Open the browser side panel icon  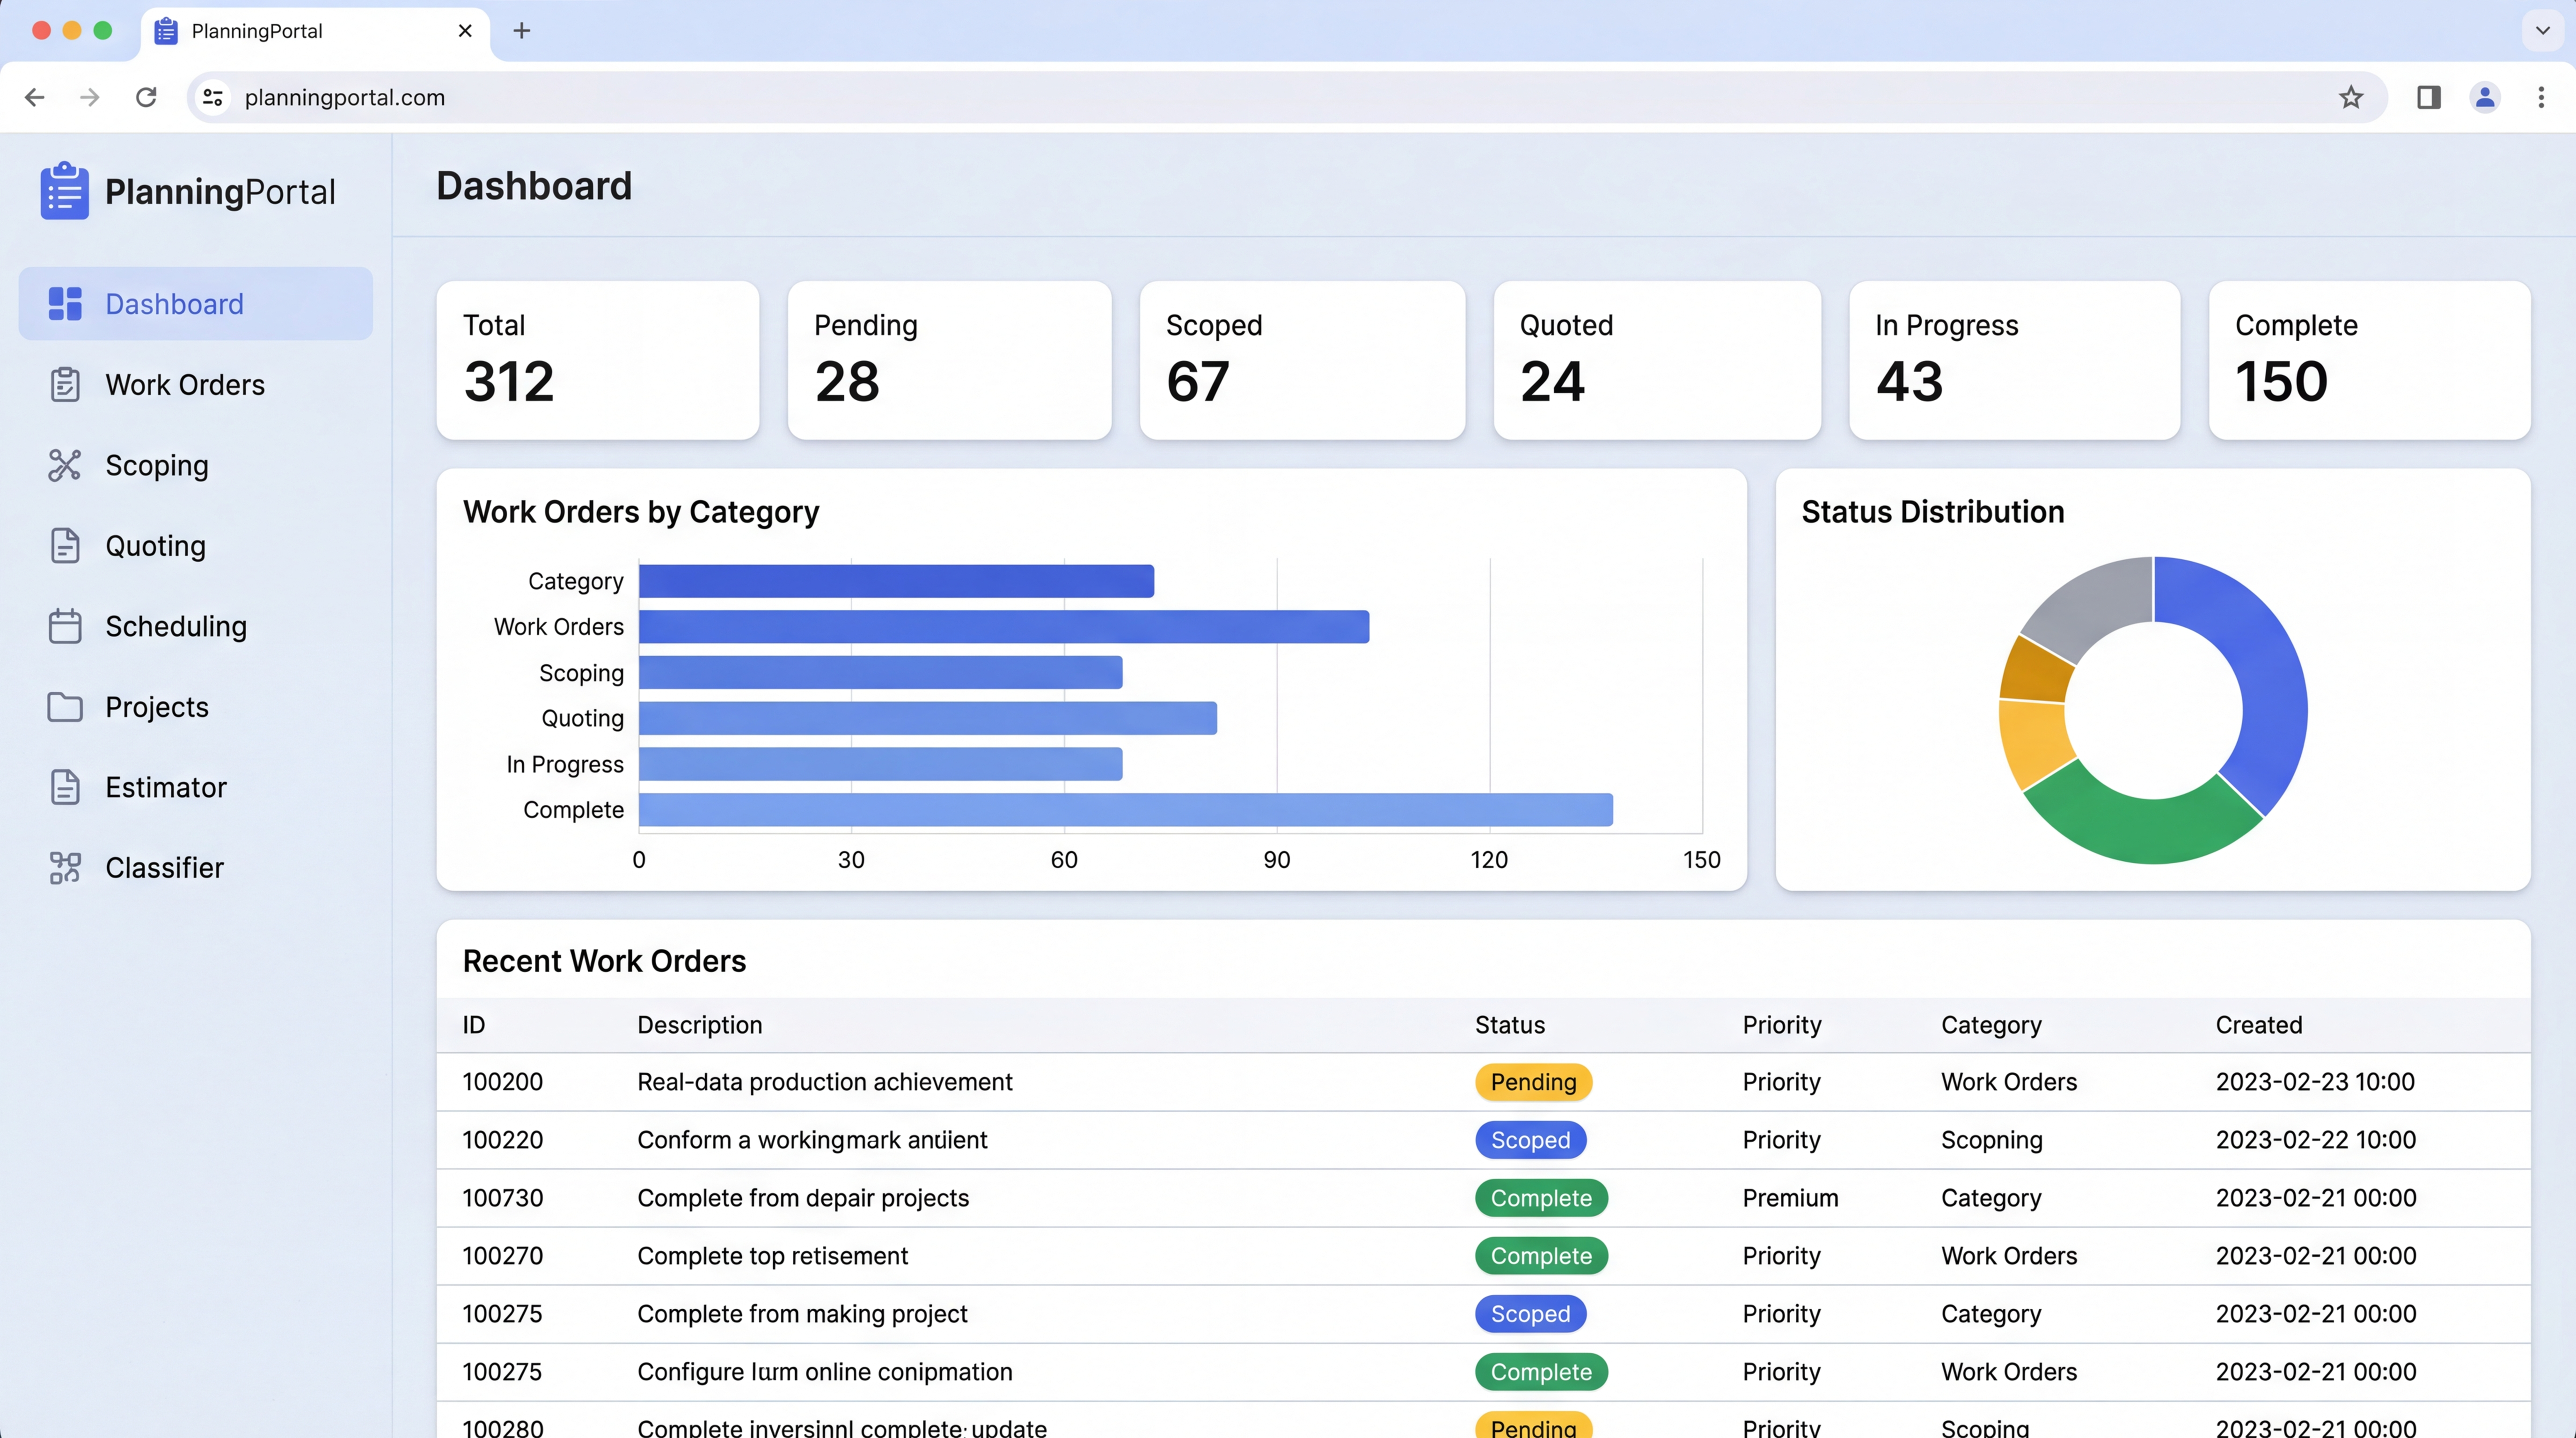coord(2429,97)
